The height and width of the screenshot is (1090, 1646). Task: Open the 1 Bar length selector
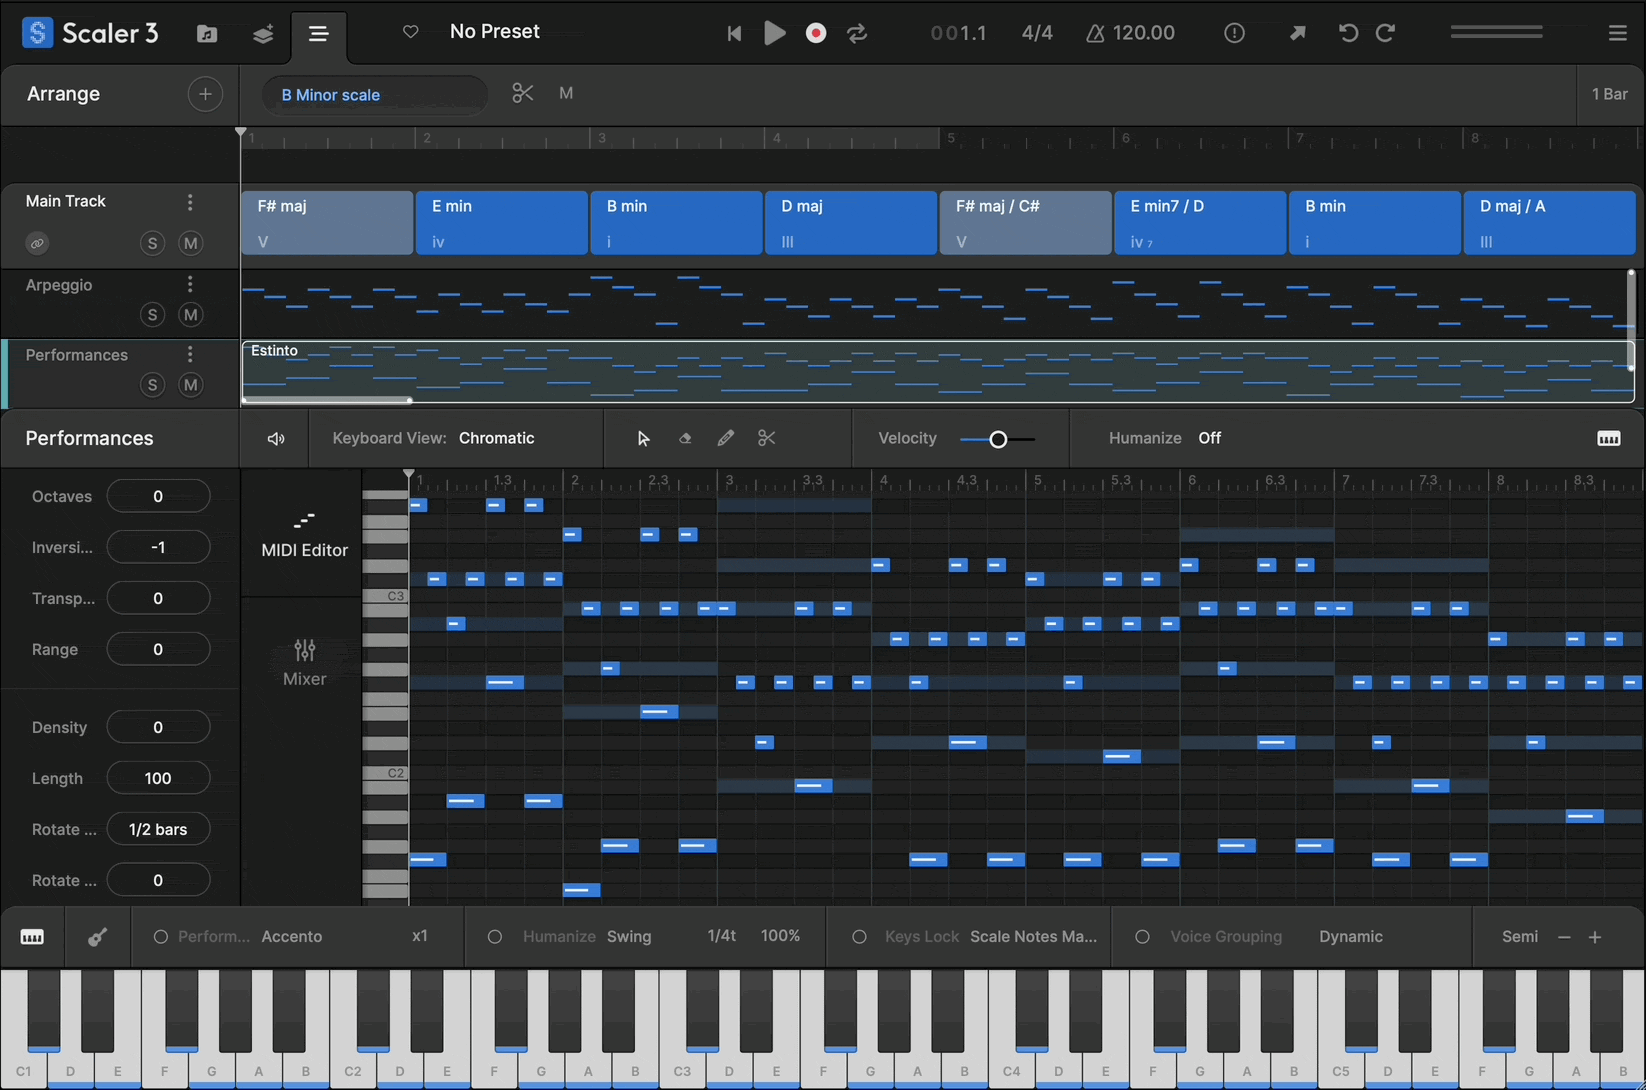[x=1609, y=93]
